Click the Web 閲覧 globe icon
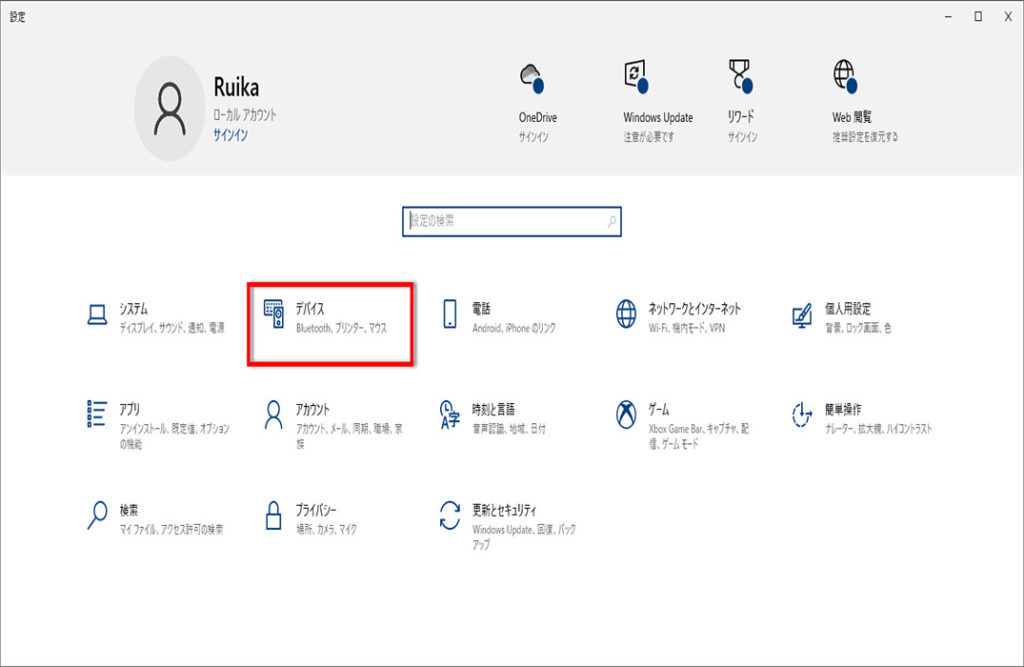The width and height of the screenshot is (1024, 667). 845,76
